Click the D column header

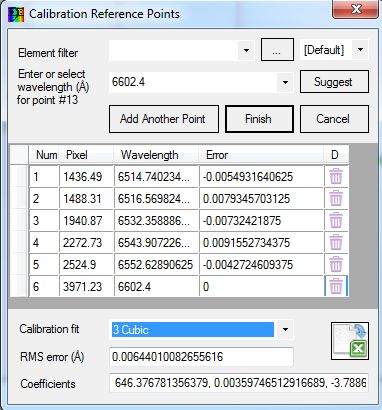[x=336, y=155]
